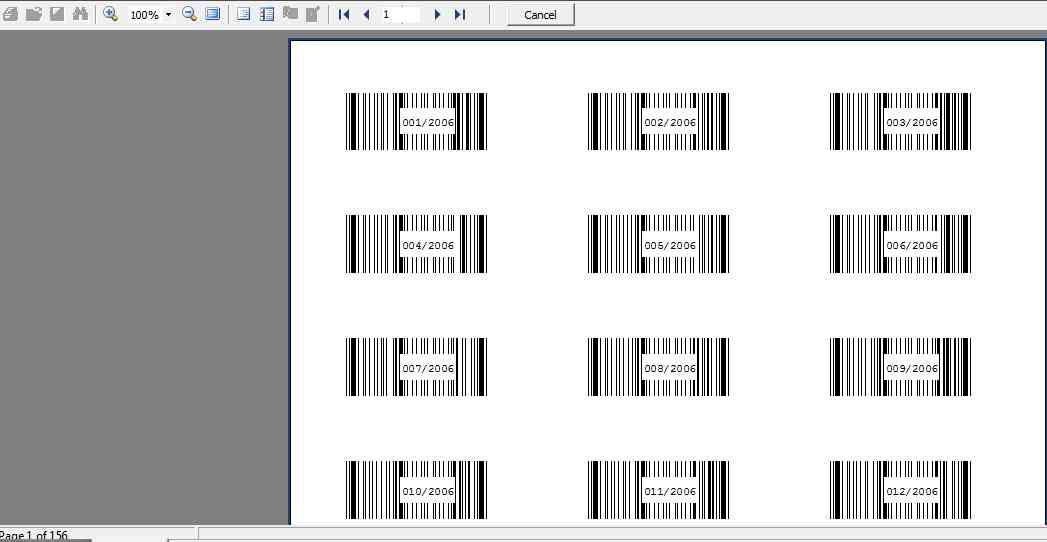The width and height of the screenshot is (1047, 542).
Task: Click the single page layout icon
Action: click(x=244, y=14)
